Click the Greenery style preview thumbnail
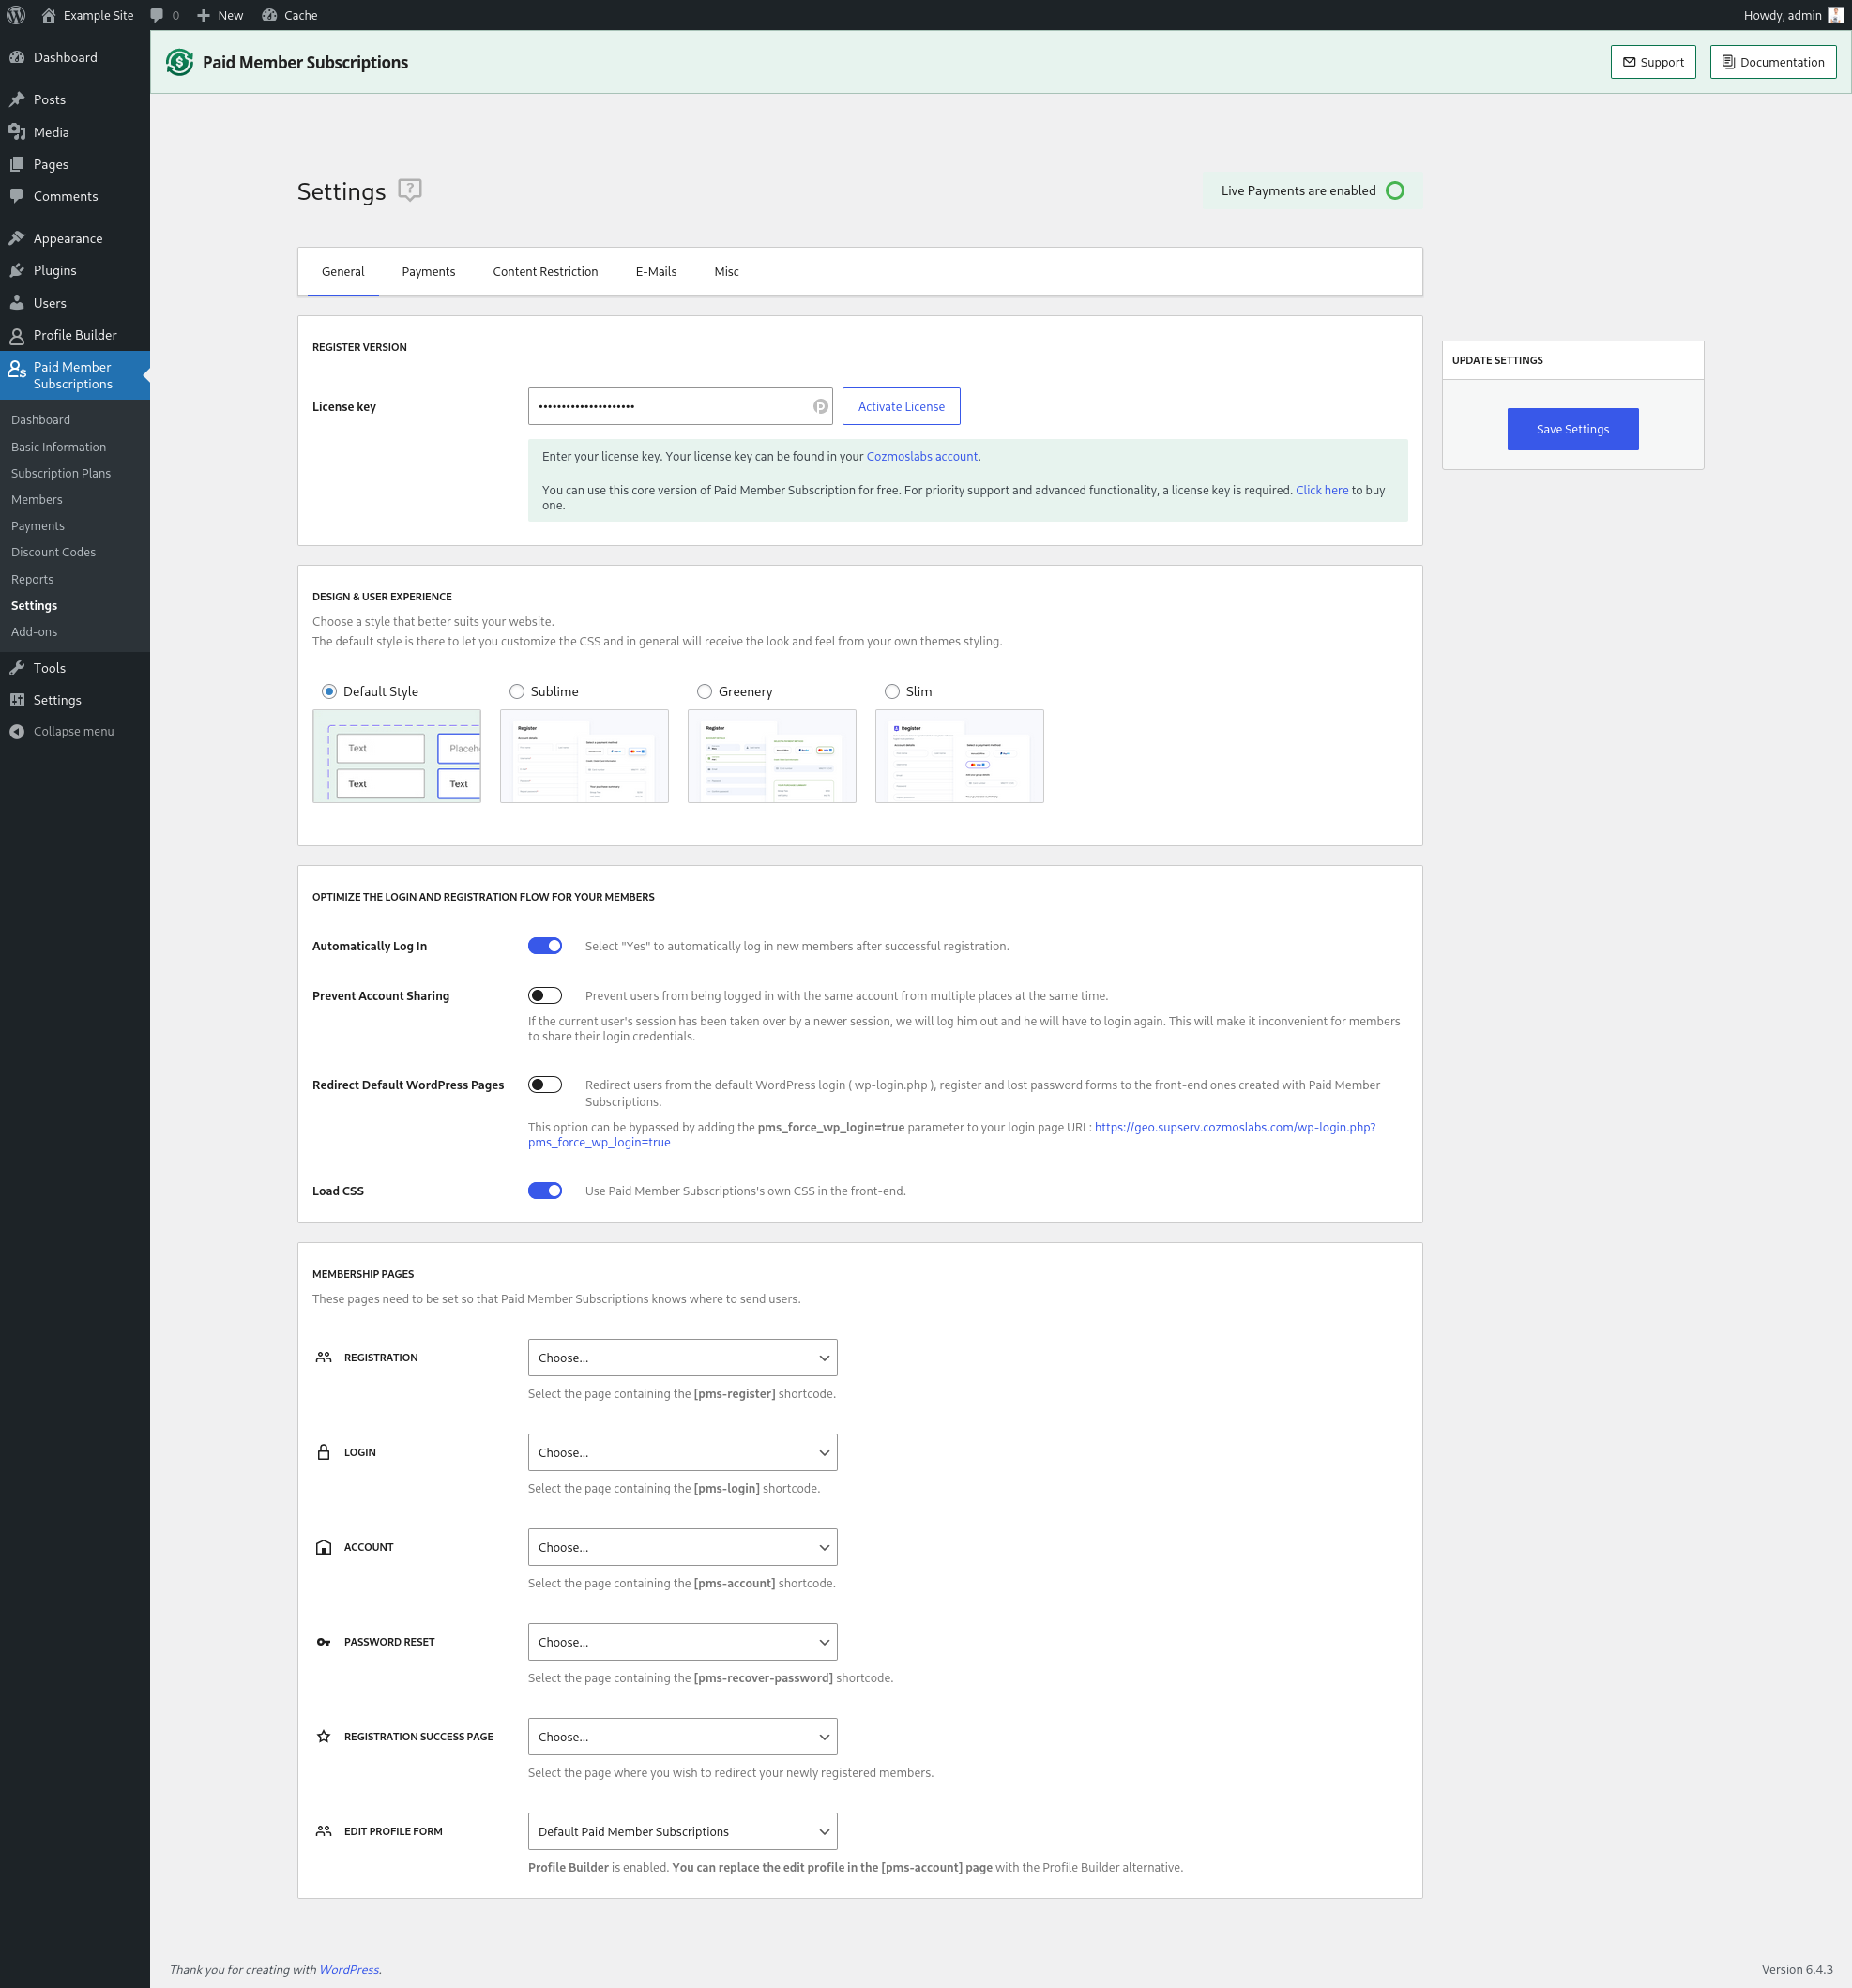This screenshot has width=1852, height=1988. (772, 756)
